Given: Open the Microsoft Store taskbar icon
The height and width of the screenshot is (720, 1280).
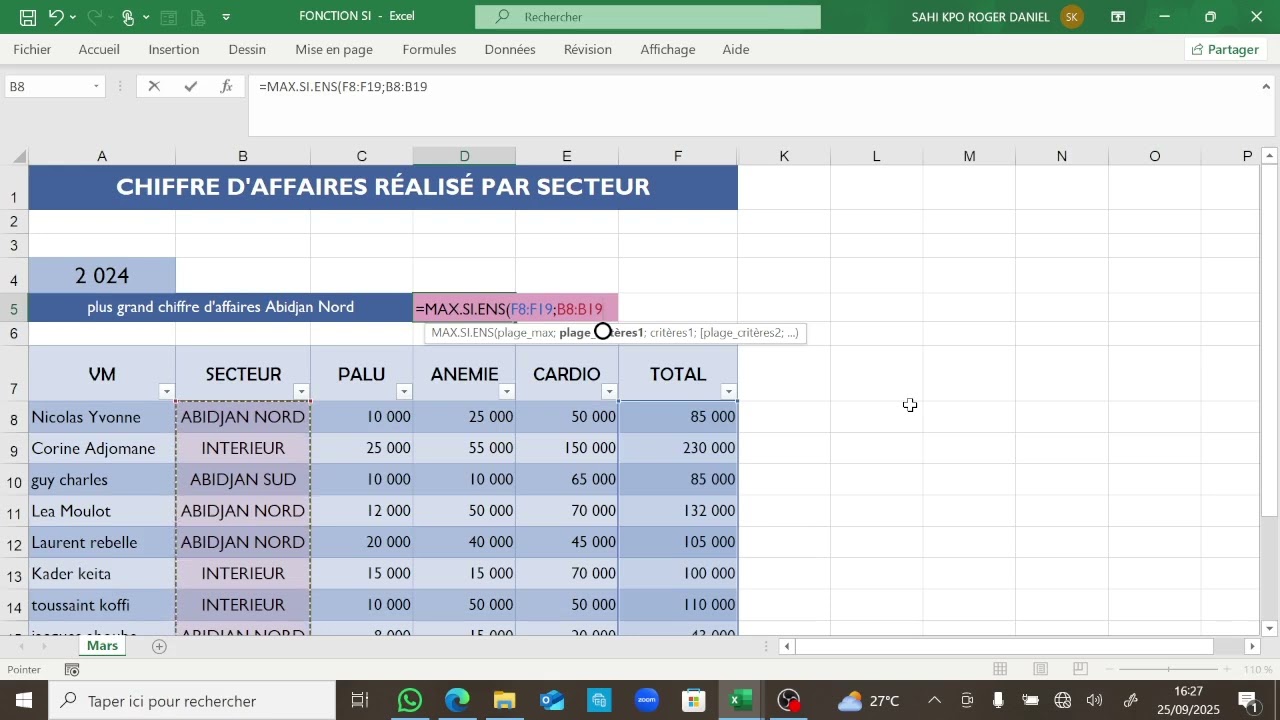Looking at the screenshot, I should click(x=693, y=701).
